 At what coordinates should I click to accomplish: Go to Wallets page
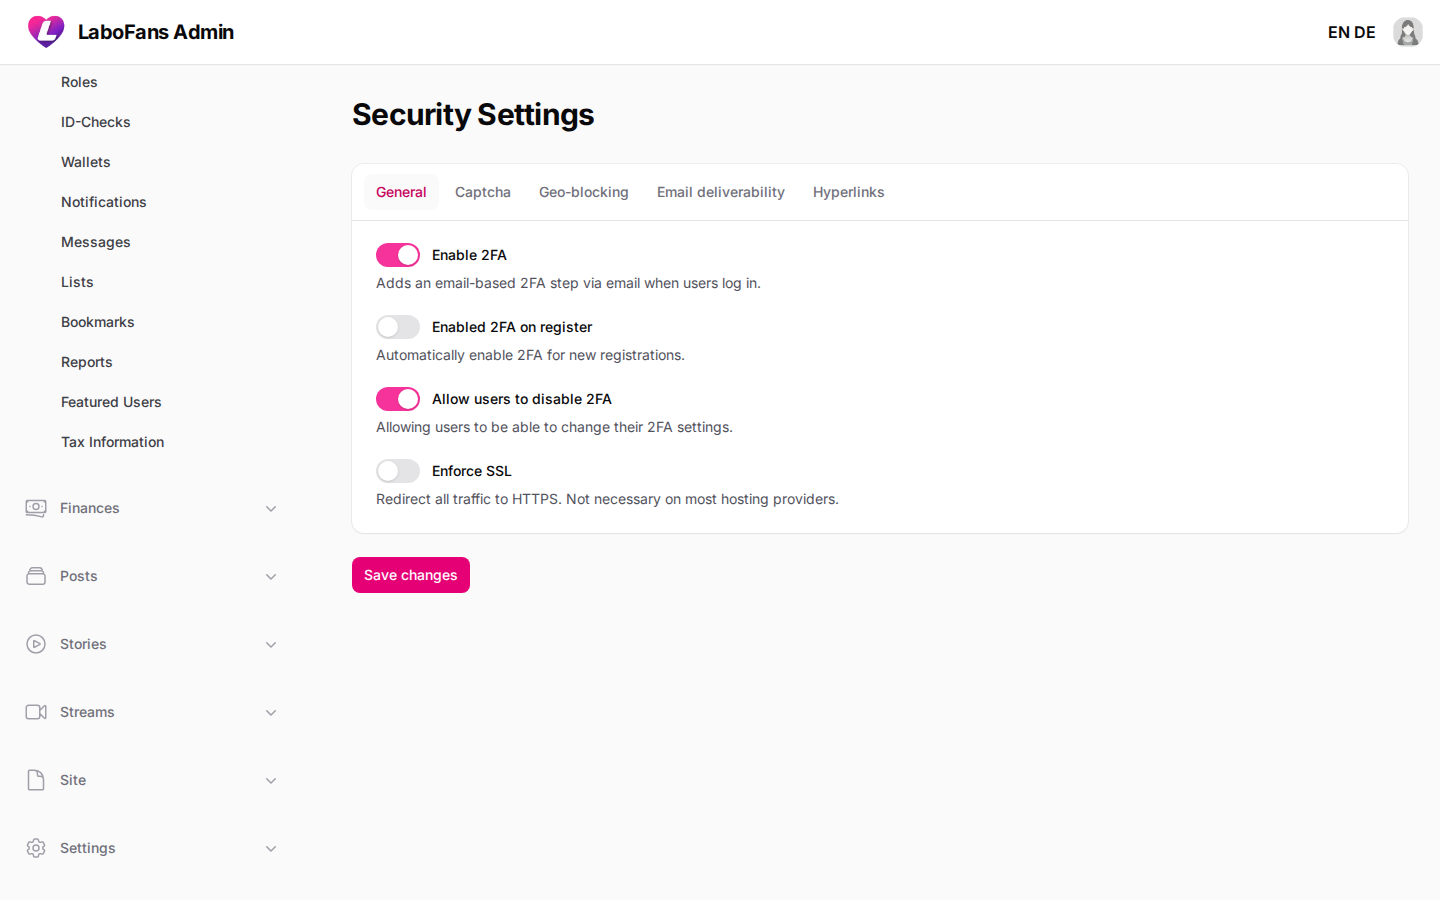pyautogui.click(x=86, y=162)
